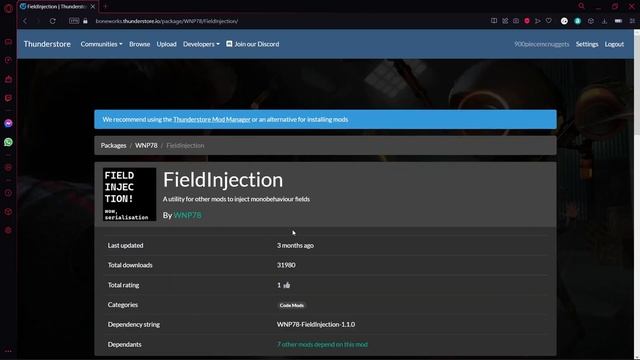The image size is (640, 360).
Task: Expand the Communities dropdown
Action: (x=101, y=44)
